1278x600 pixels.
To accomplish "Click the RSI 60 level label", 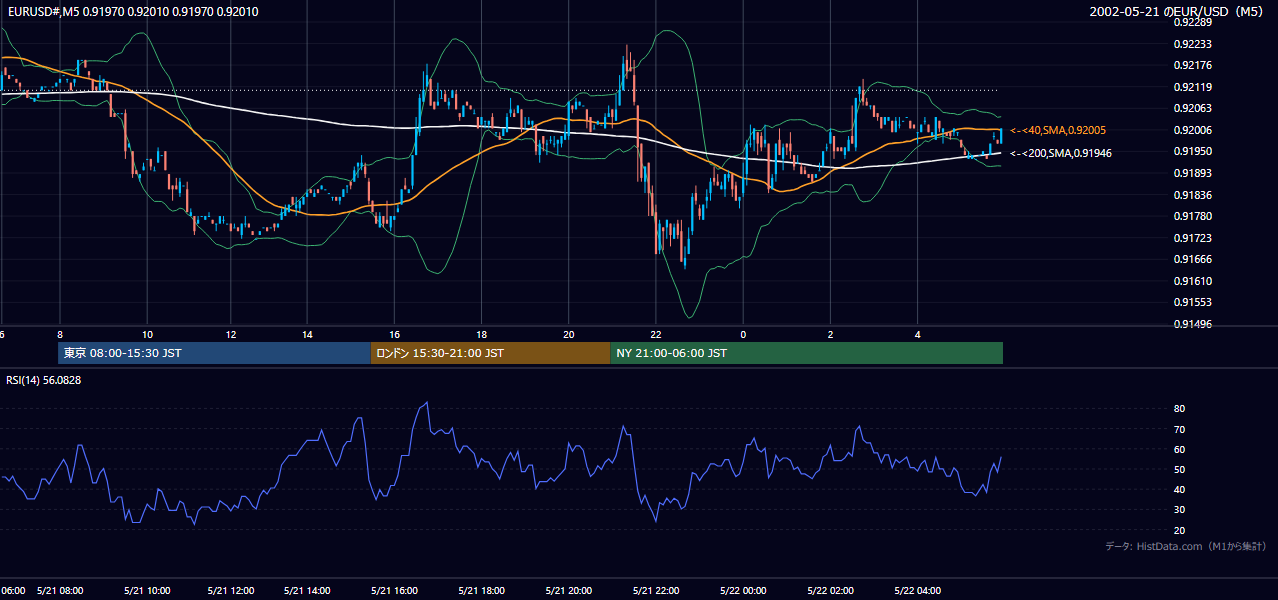I will (x=1179, y=449).
